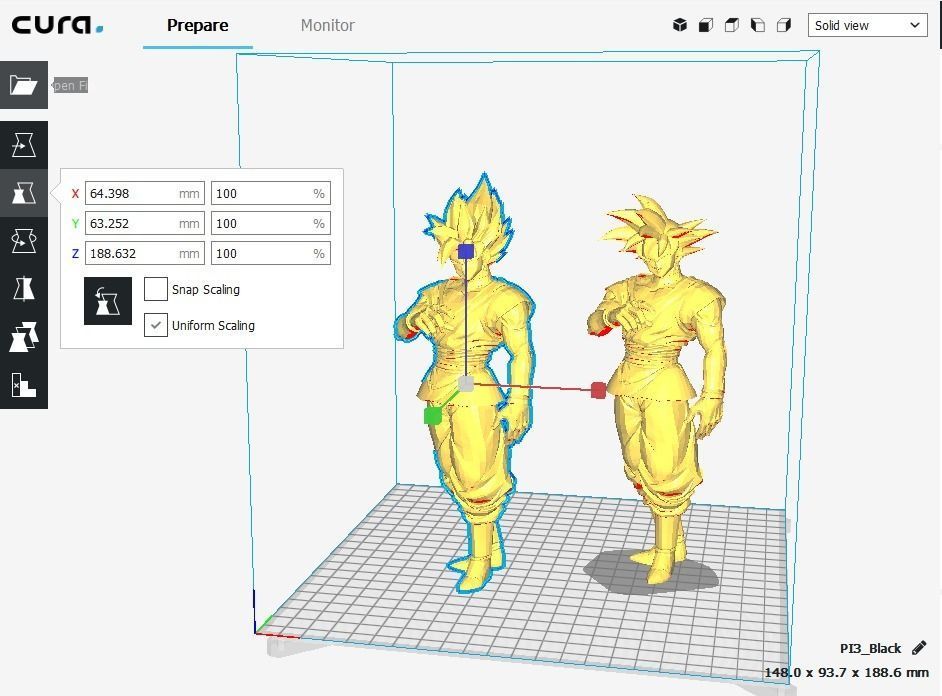Screen dimensions: 942x696
Task: Select the Support Blocker tool
Action: 23,385
